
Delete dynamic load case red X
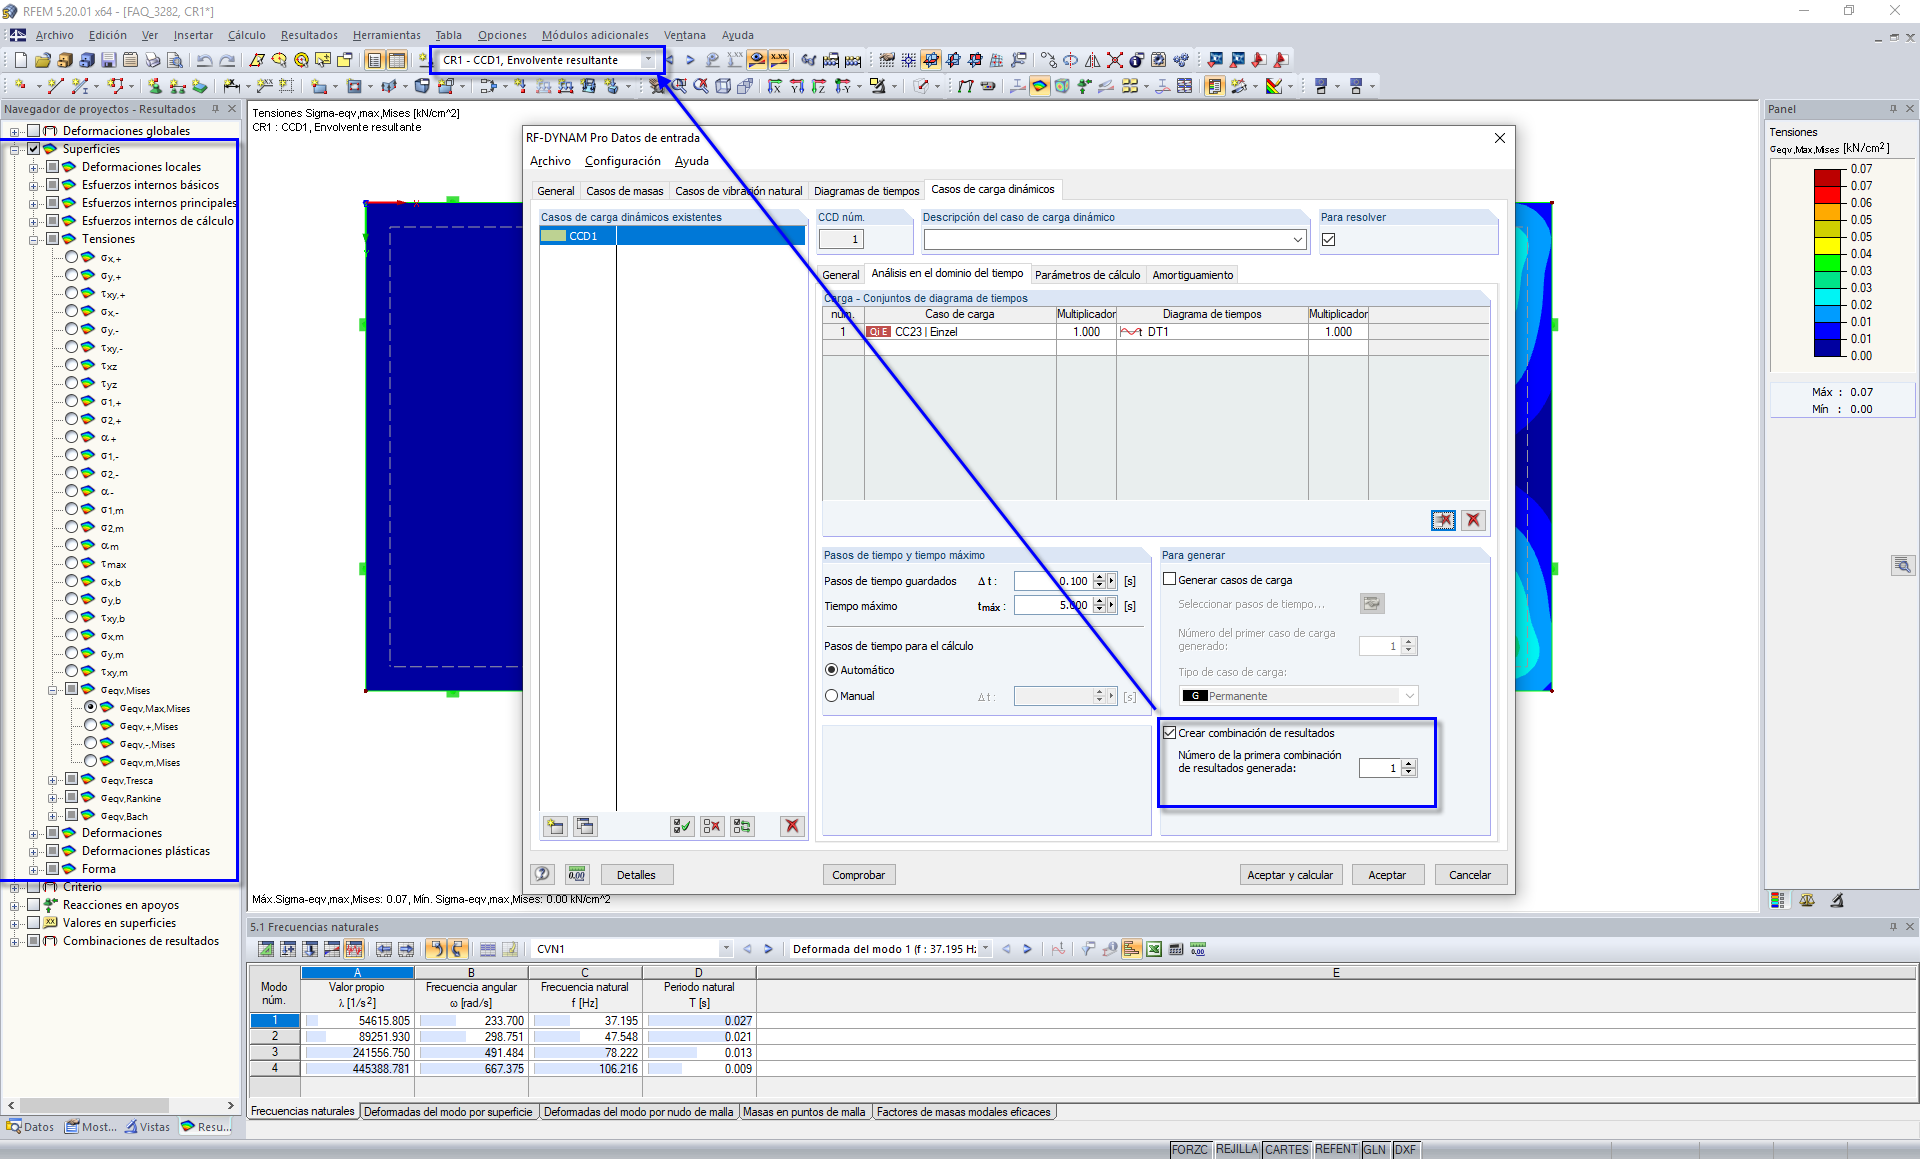pos(792,826)
